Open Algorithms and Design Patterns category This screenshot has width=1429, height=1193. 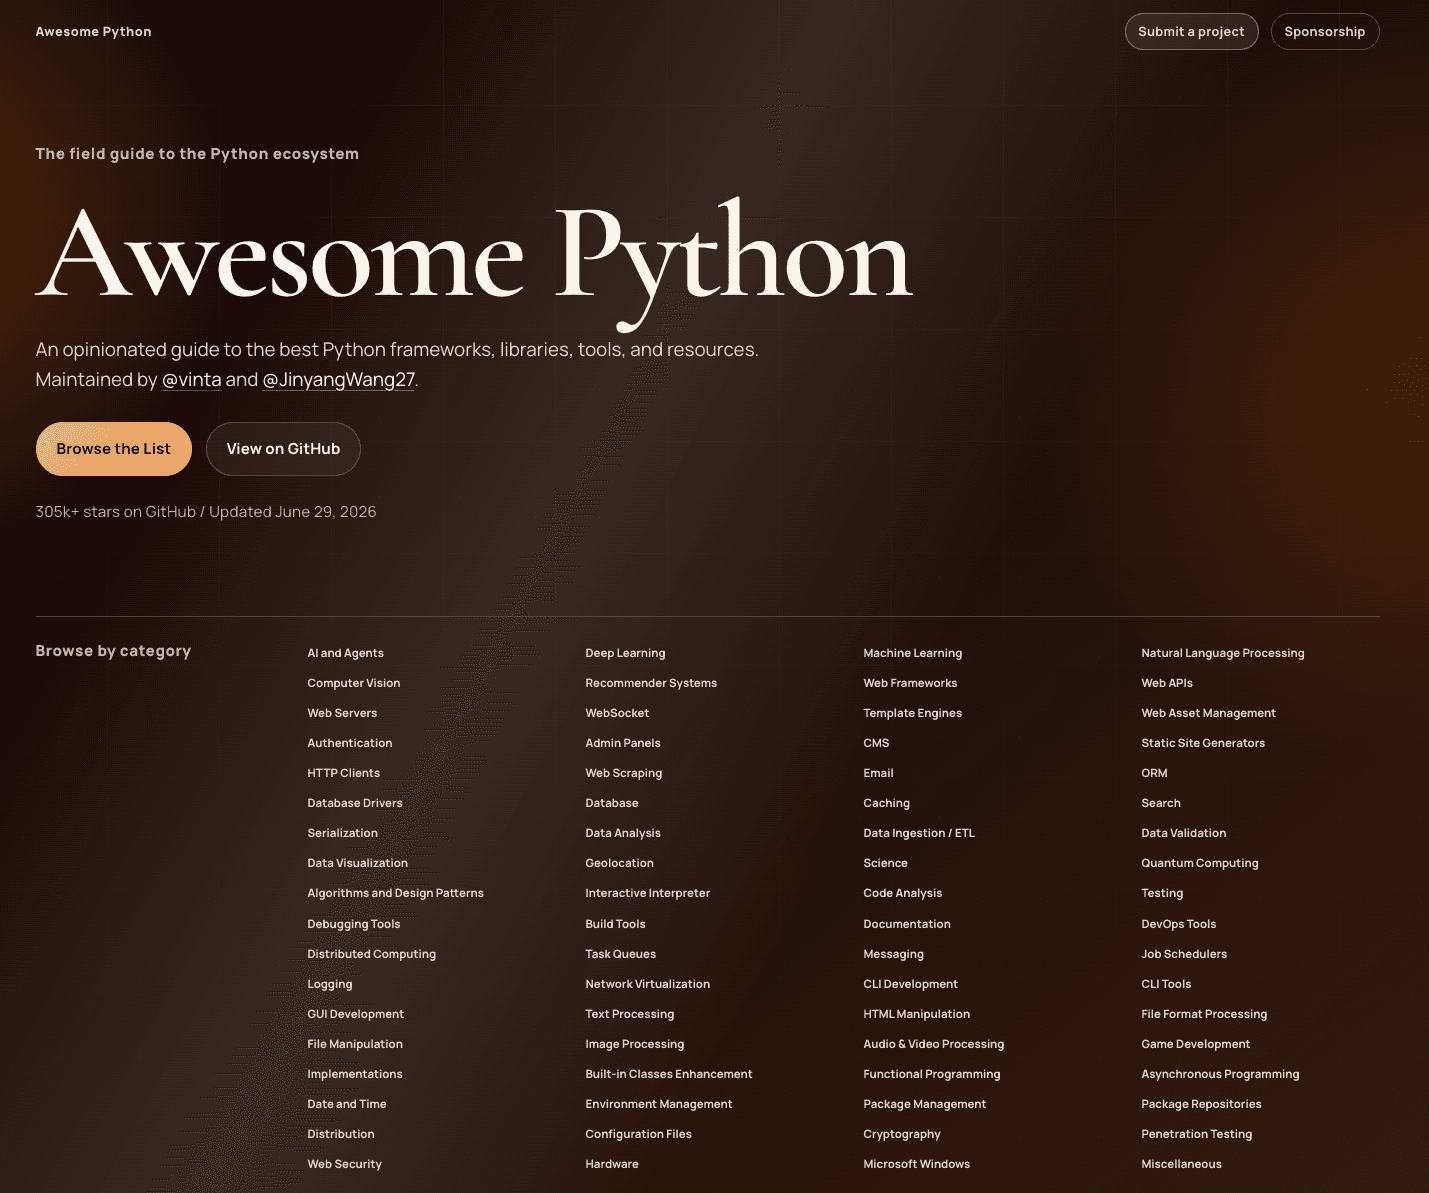tap(395, 893)
